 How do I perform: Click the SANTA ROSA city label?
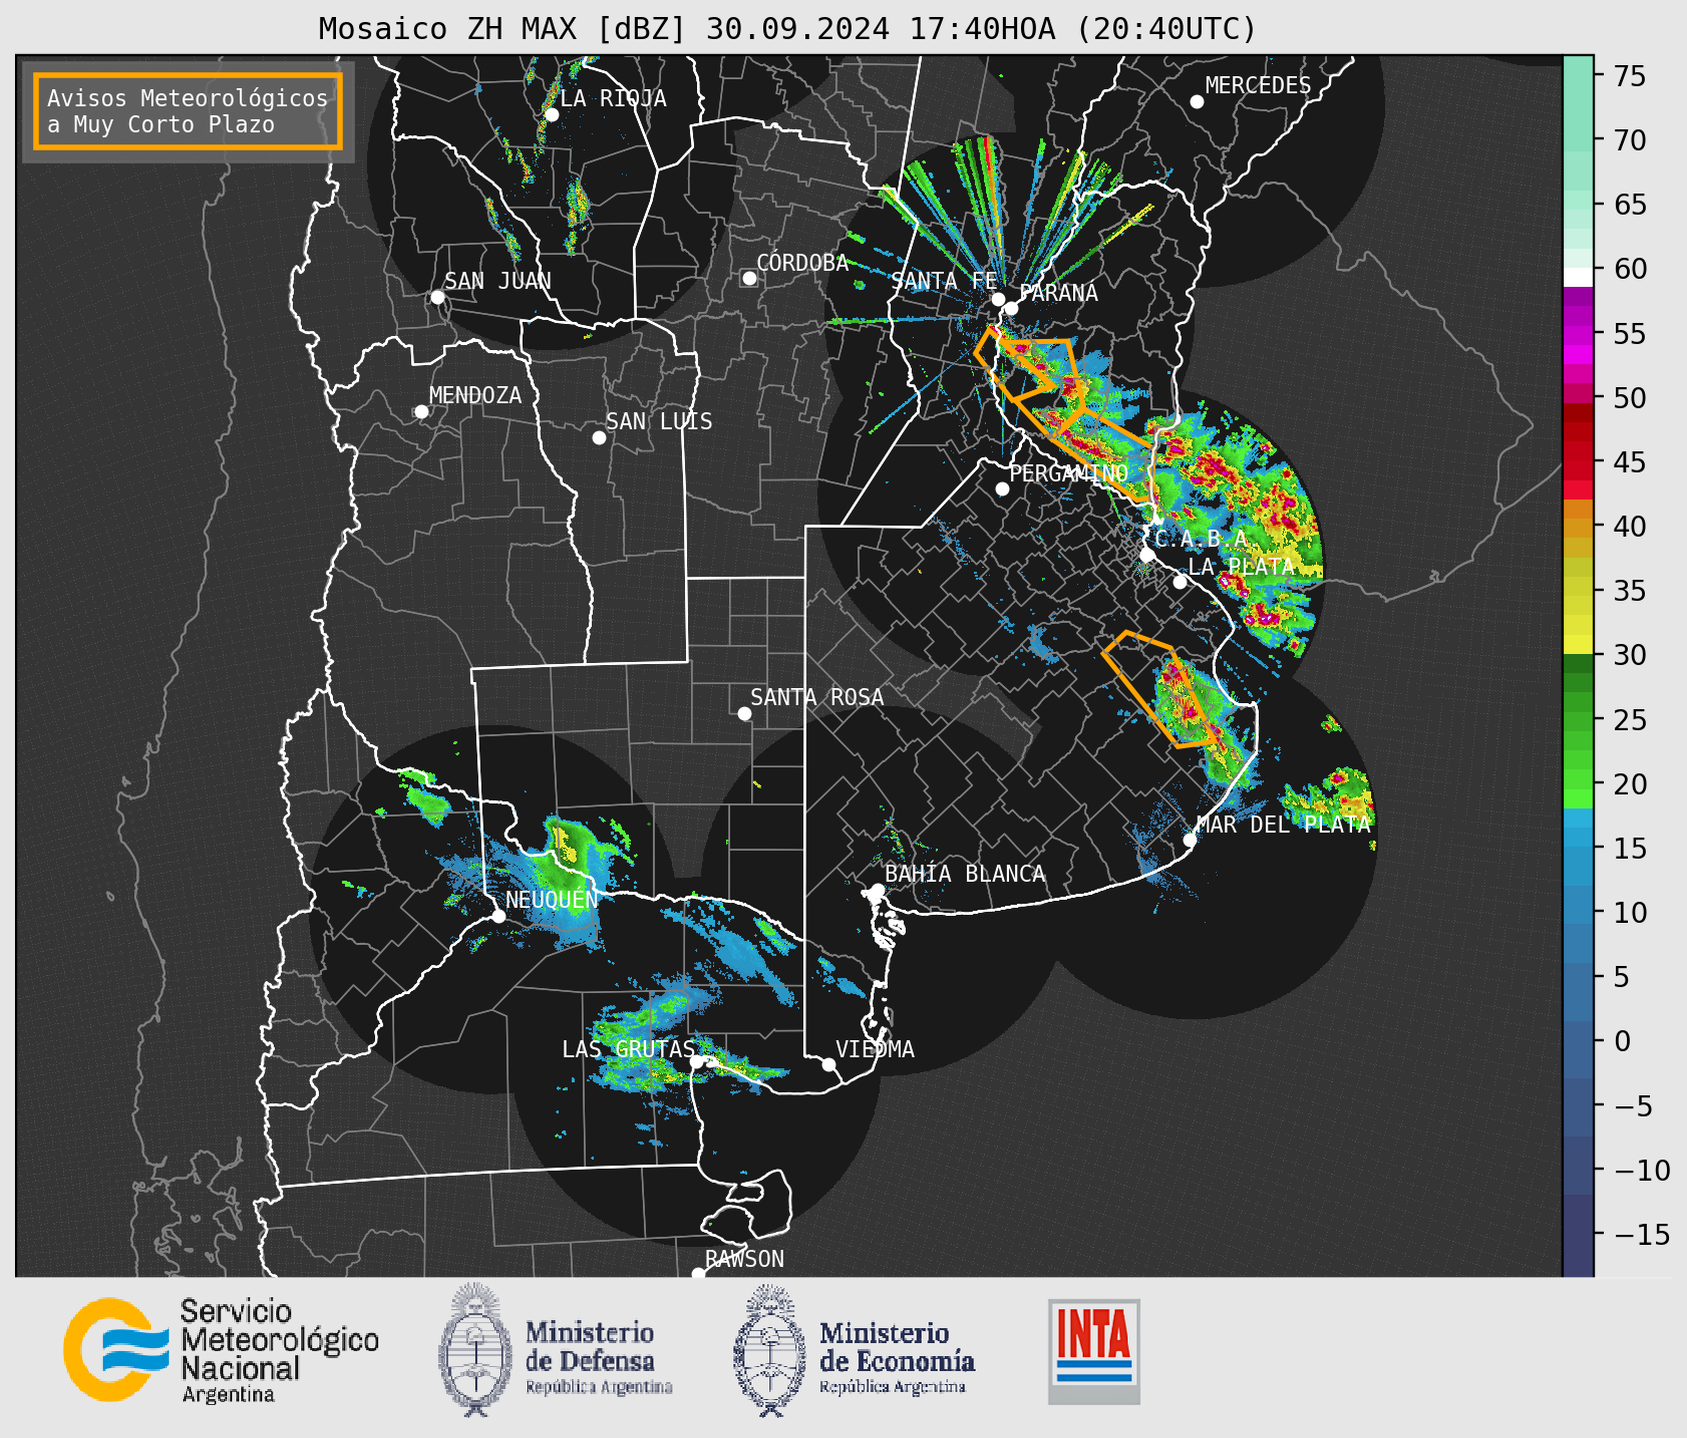pyautogui.click(x=817, y=697)
